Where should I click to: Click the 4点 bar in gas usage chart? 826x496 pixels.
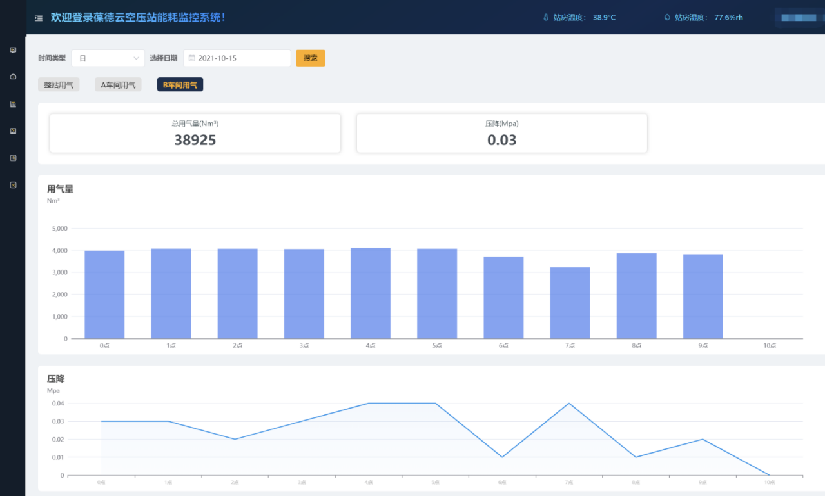click(x=370, y=292)
